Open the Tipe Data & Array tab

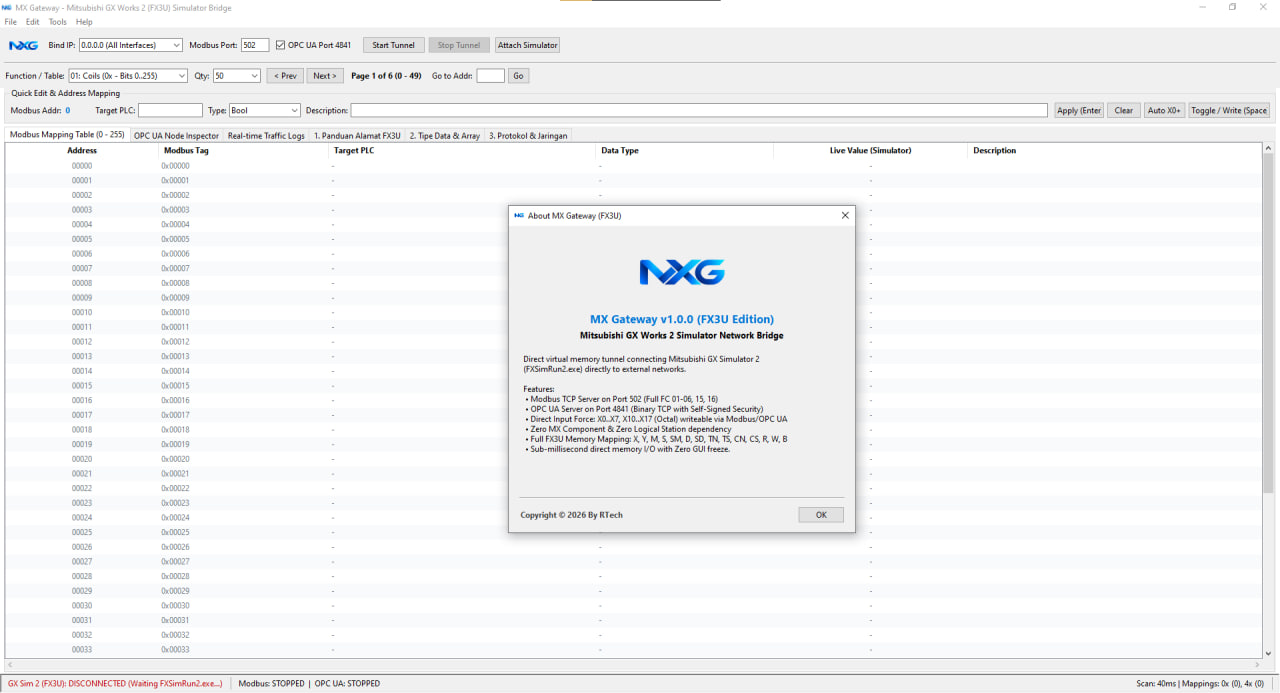[445, 136]
